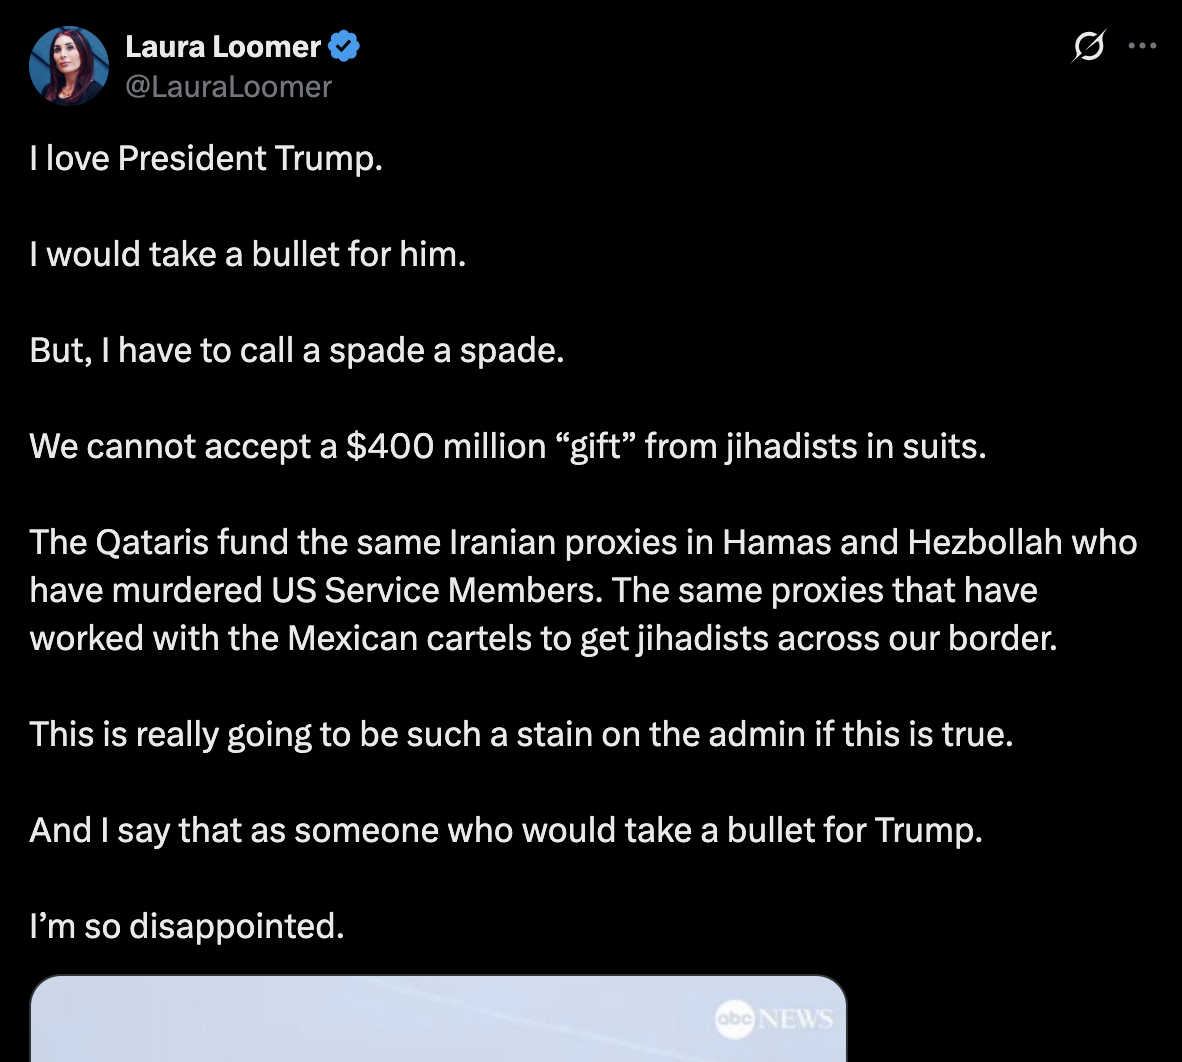Click the blue verified badge
The width and height of the screenshot is (1182, 1062).
[x=344, y=46]
